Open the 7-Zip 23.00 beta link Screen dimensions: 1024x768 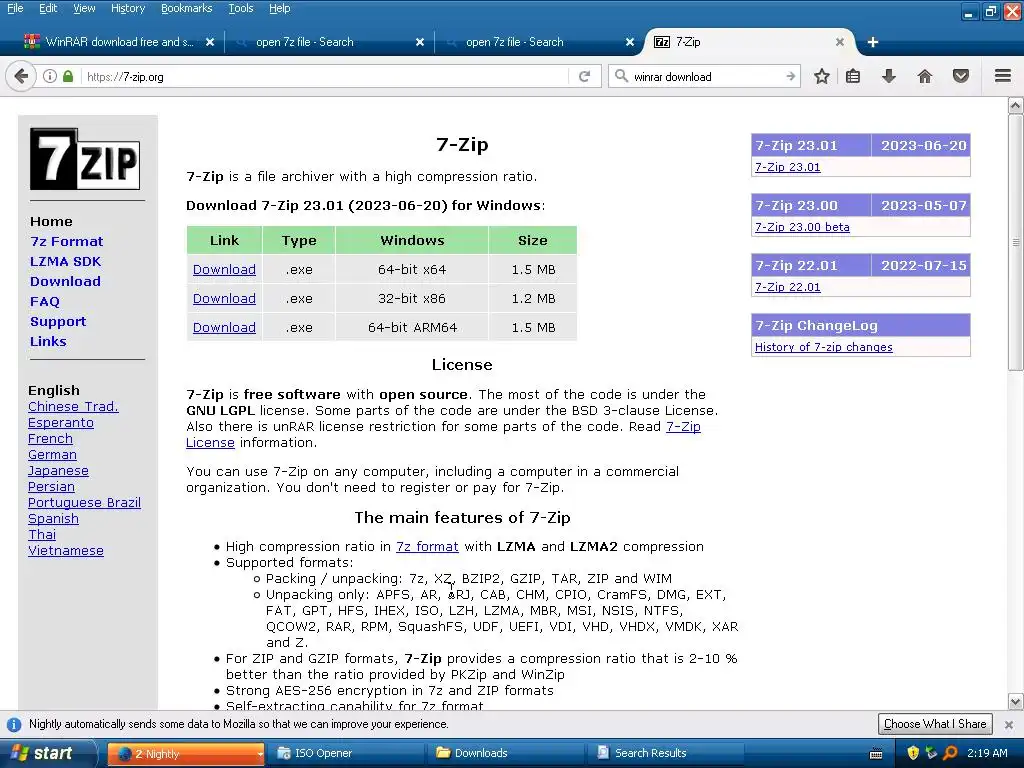pos(802,227)
